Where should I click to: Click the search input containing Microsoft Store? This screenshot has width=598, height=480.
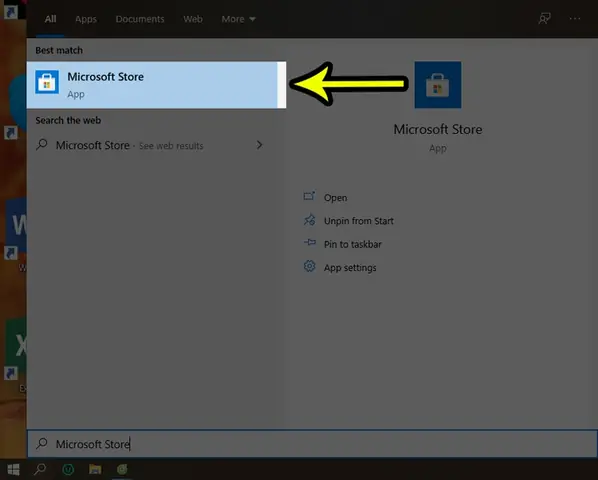[x=312, y=444]
